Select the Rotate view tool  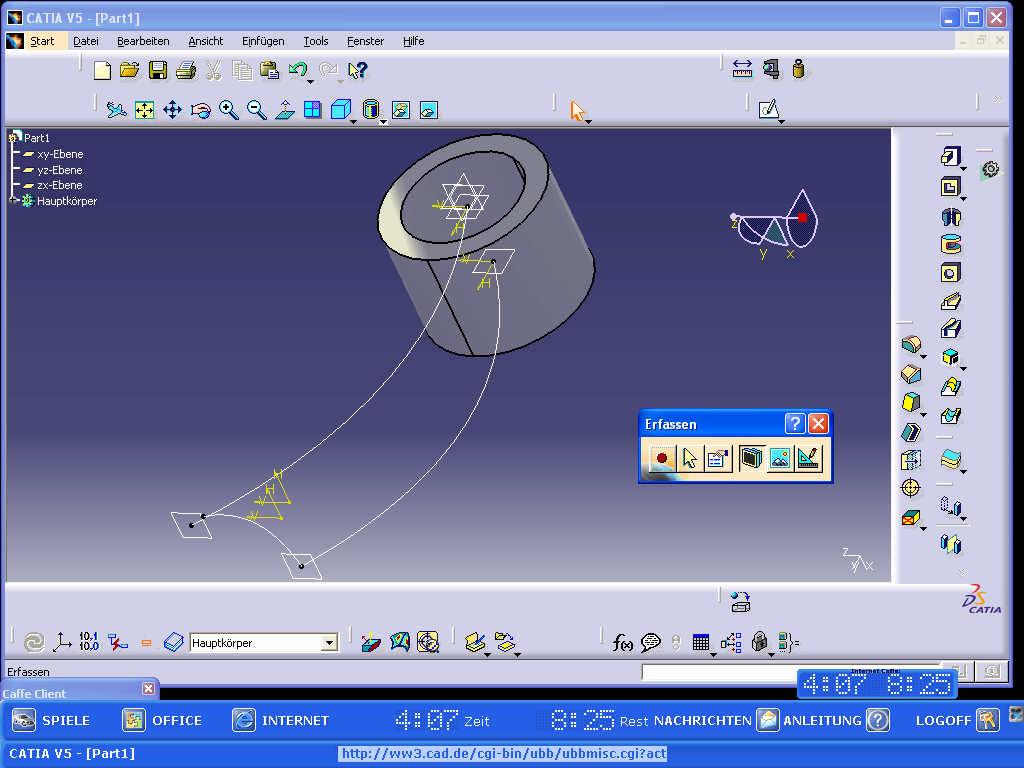click(x=200, y=110)
